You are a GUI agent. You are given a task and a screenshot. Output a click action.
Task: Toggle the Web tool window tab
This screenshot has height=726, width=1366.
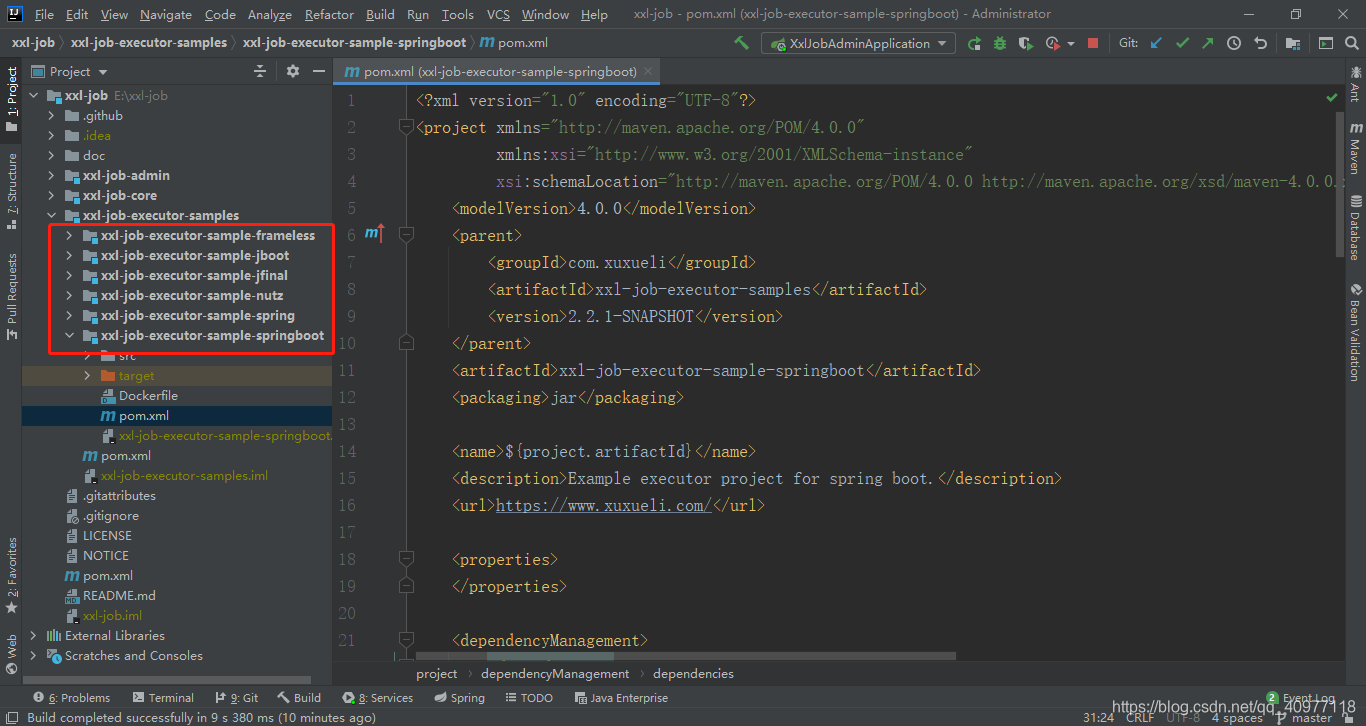coord(11,654)
